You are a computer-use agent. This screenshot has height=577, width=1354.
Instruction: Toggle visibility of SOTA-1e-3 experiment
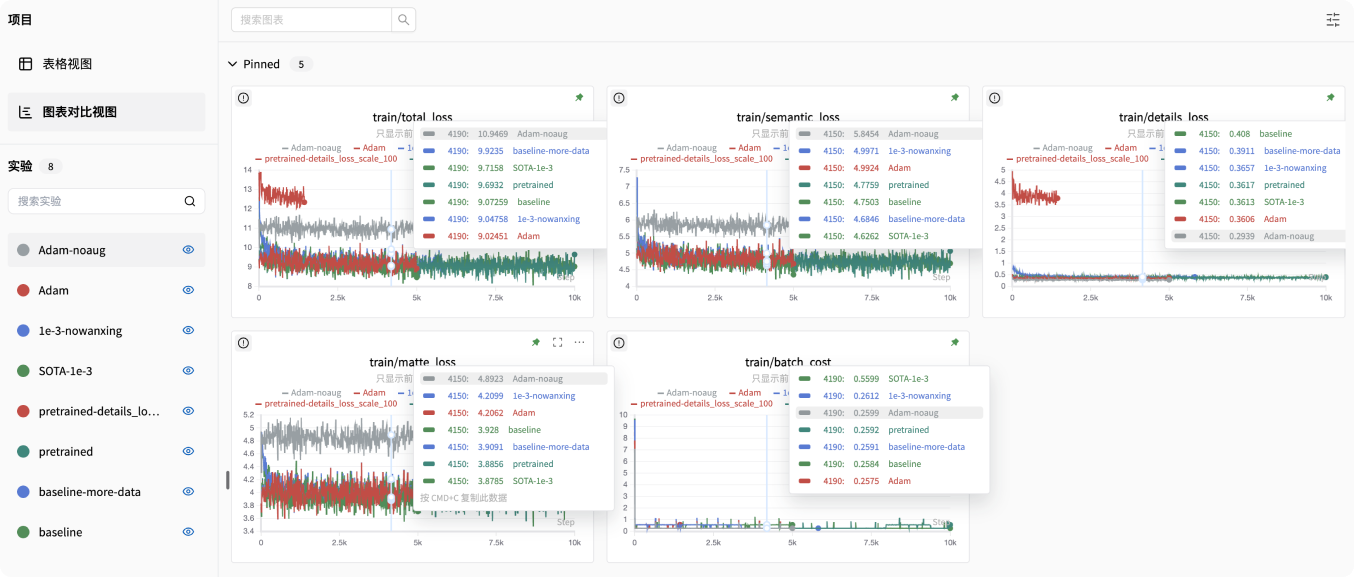(x=188, y=371)
